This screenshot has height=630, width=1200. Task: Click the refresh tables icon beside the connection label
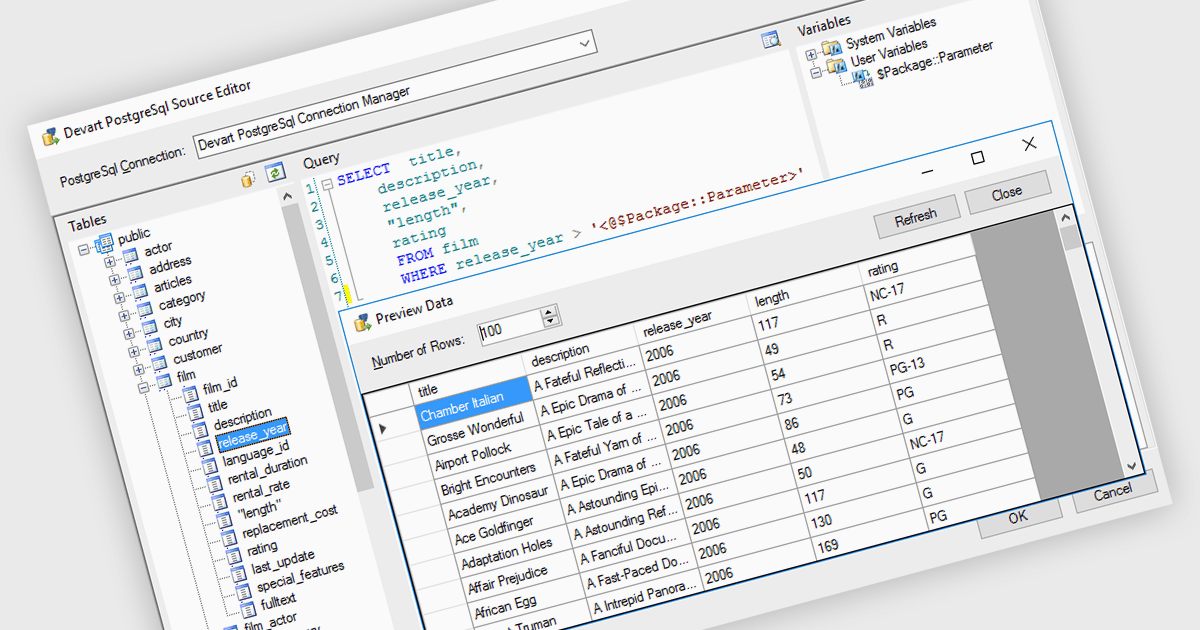tap(275, 171)
